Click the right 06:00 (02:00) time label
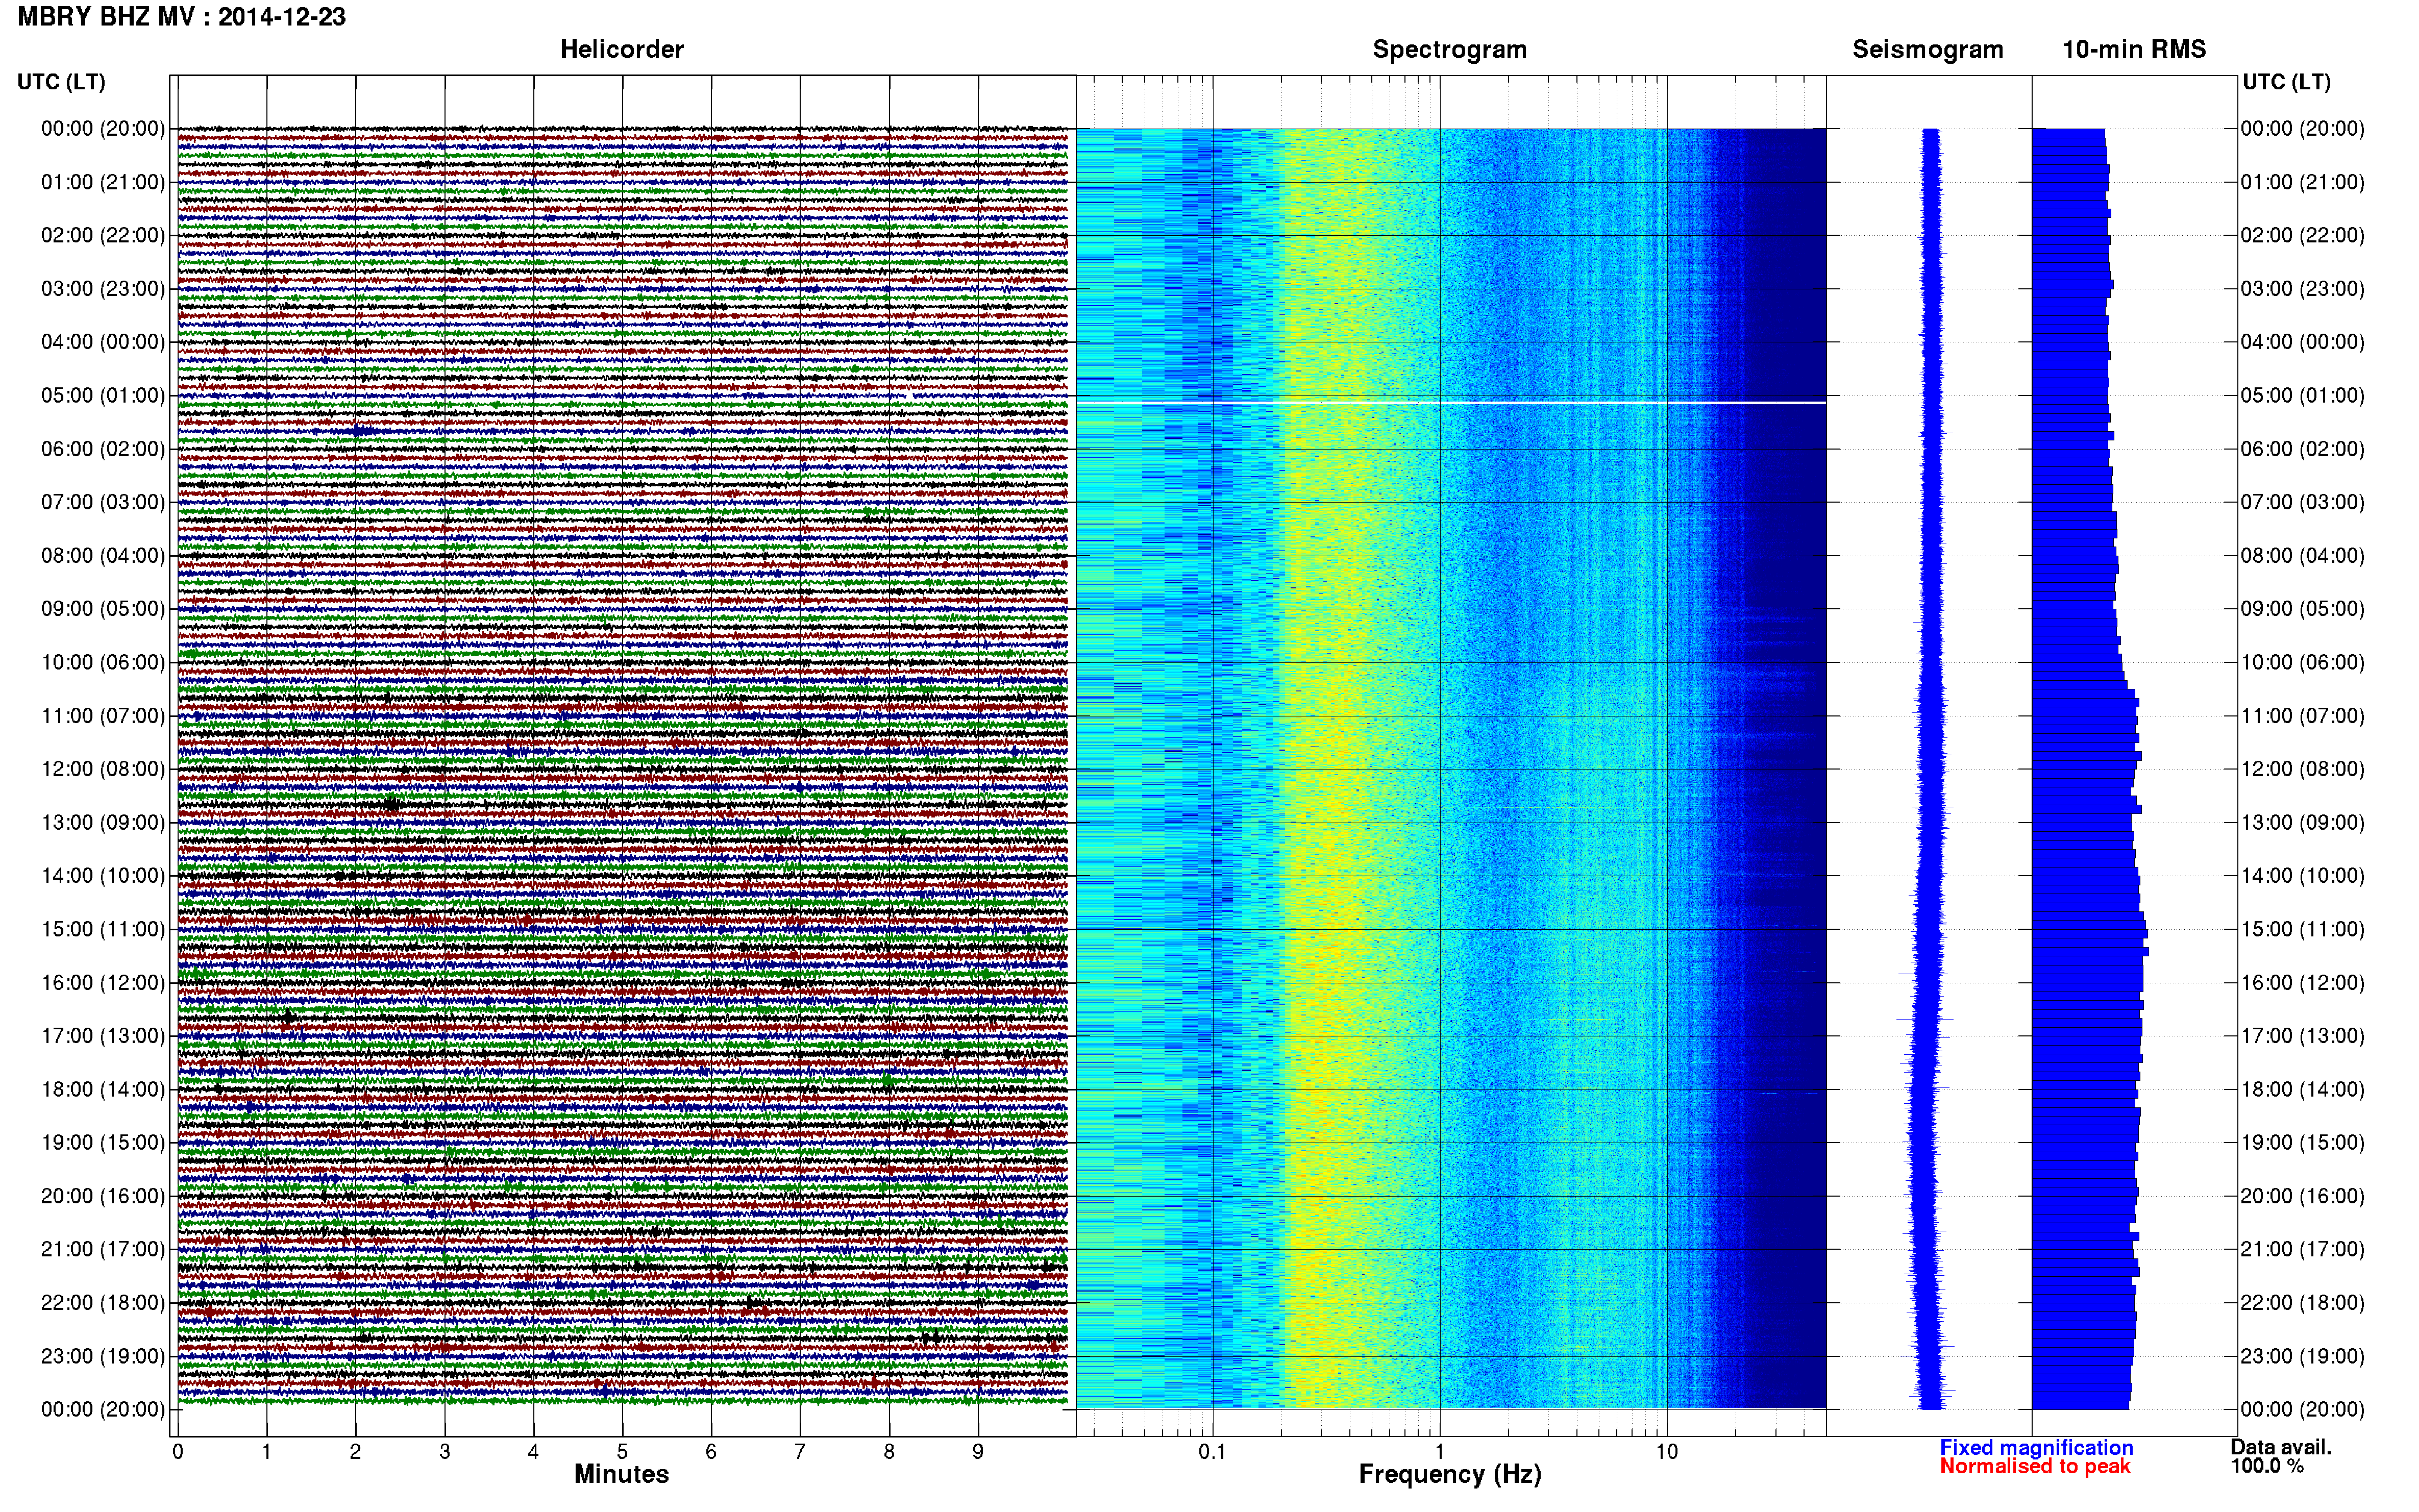The width and height of the screenshot is (2419, 1512). point(2302,449)
